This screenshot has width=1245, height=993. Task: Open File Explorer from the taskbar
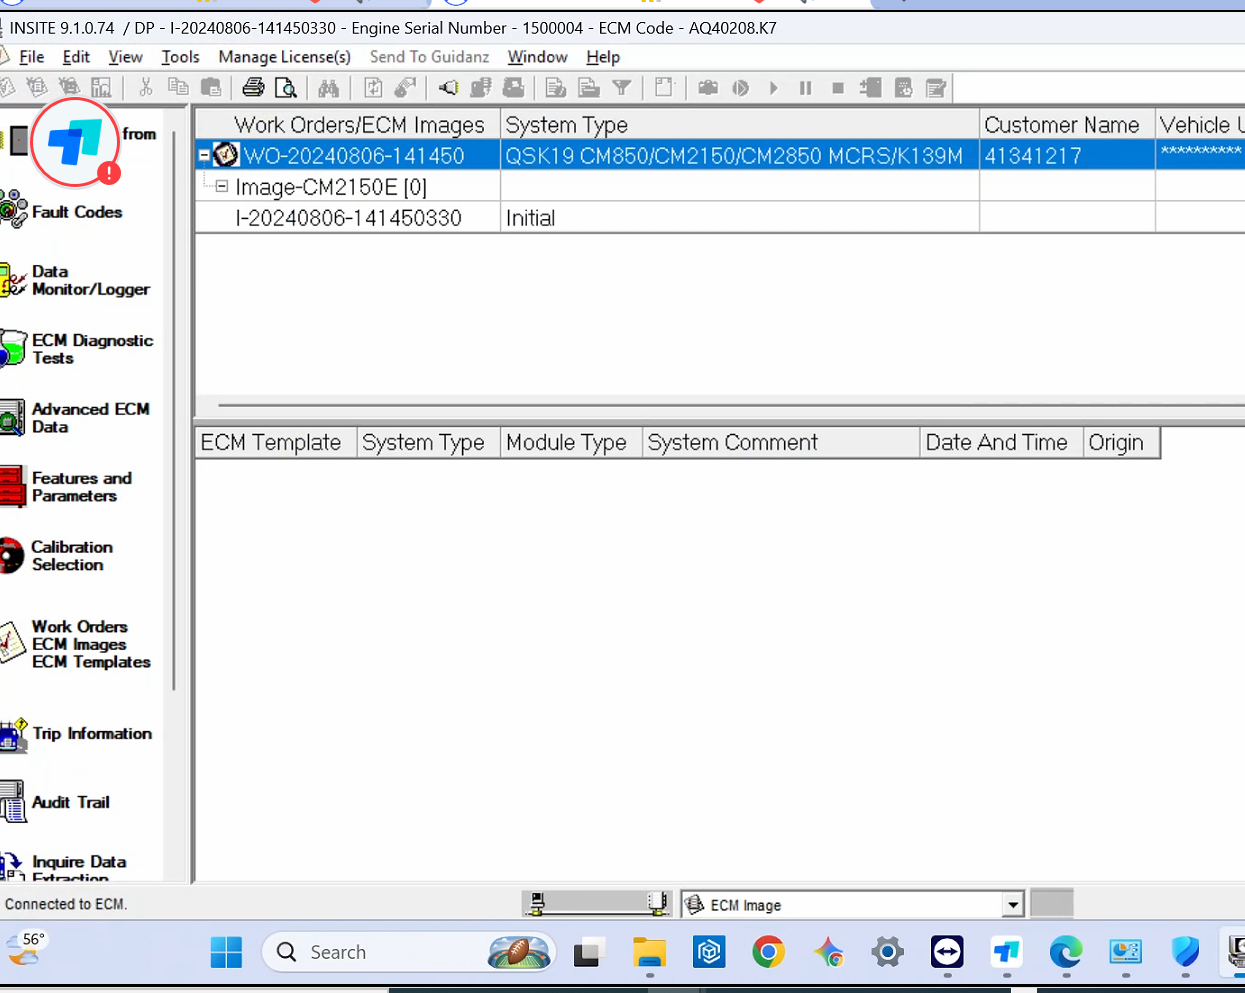click(x=649, y=952)
